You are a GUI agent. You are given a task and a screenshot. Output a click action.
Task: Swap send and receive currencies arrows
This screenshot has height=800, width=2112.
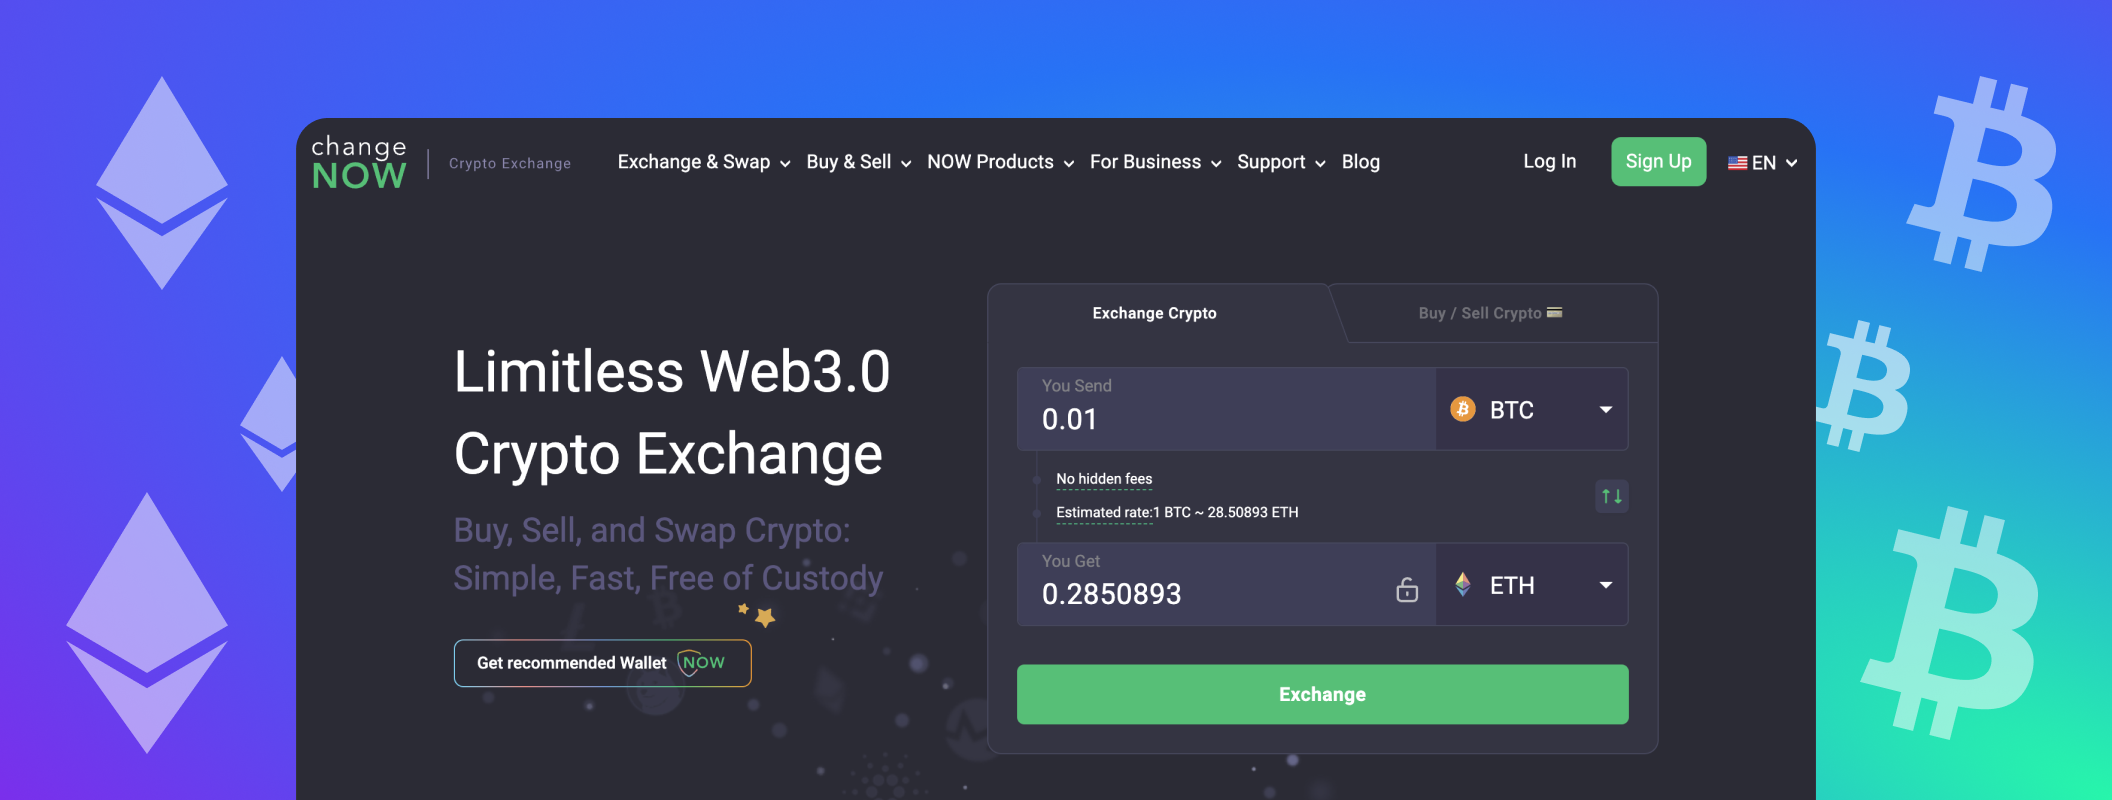point(1612,496)
